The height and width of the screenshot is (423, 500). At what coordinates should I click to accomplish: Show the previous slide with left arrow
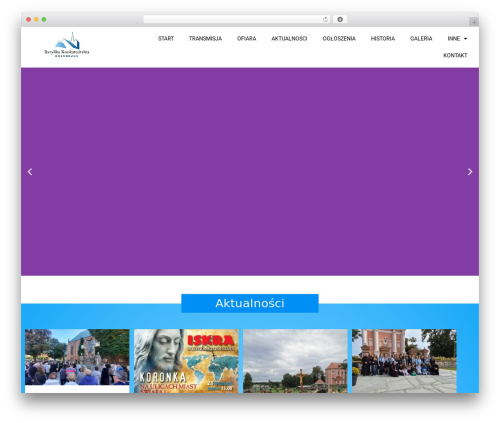pos(30,172)
